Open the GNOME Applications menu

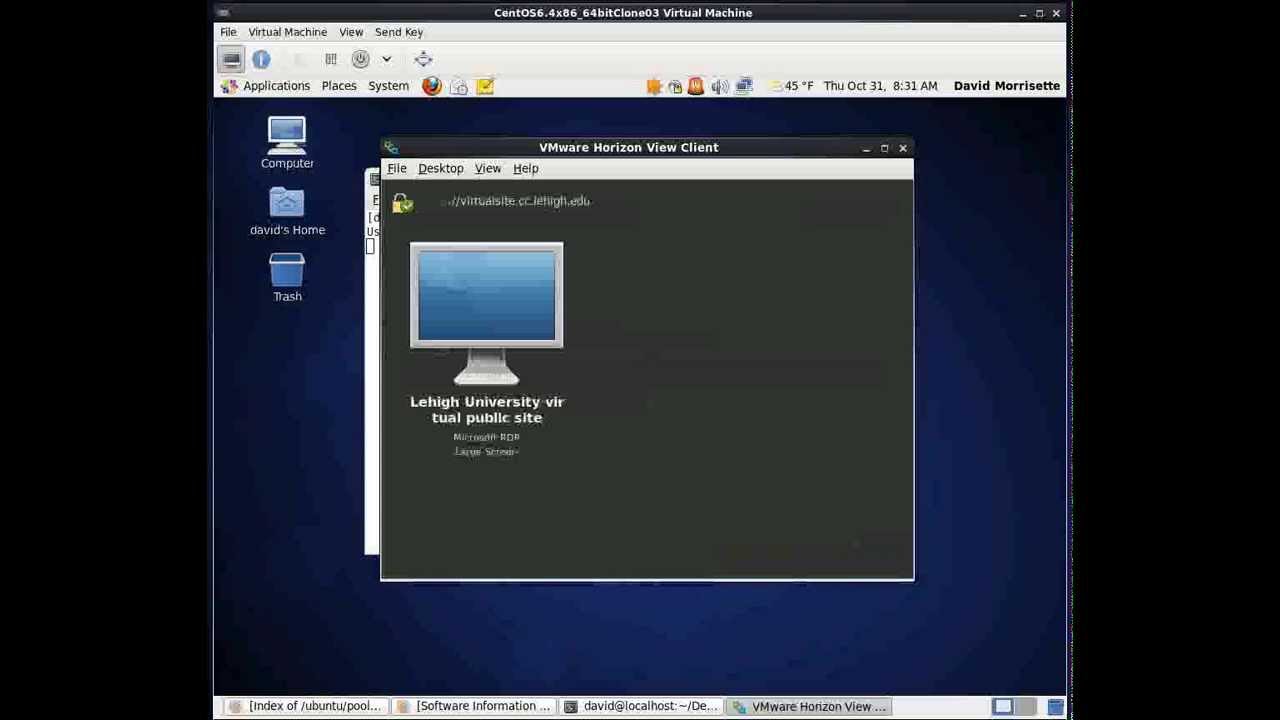click(265, 86)
